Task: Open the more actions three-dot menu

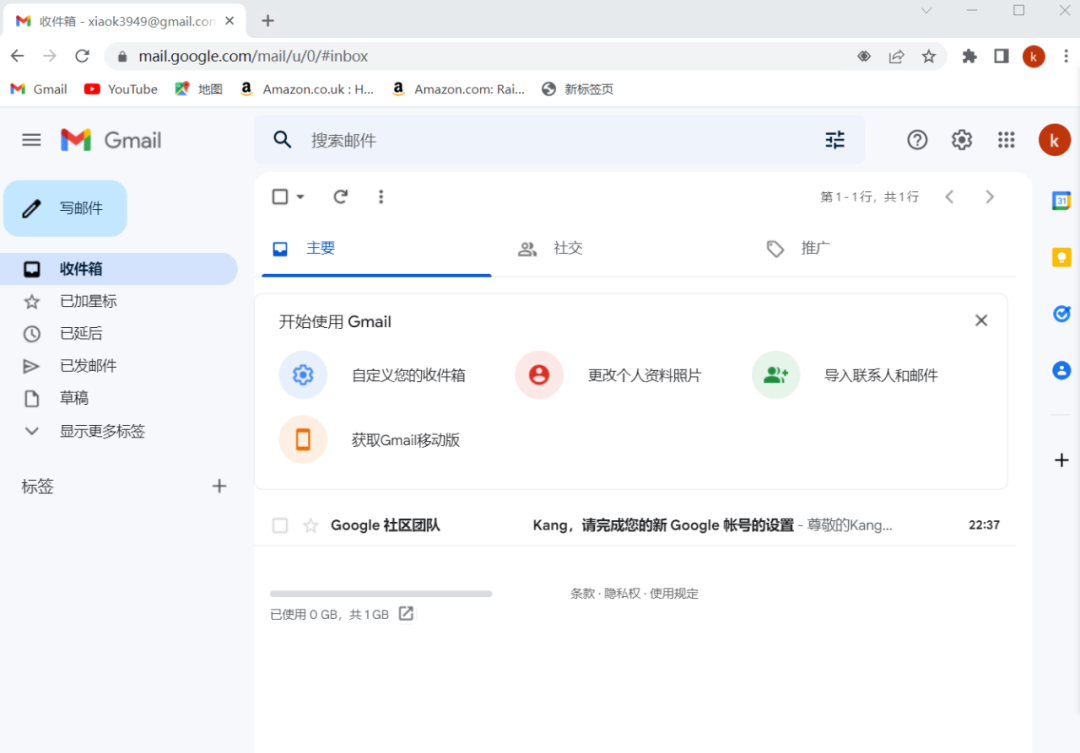Action: click(381, 196)
